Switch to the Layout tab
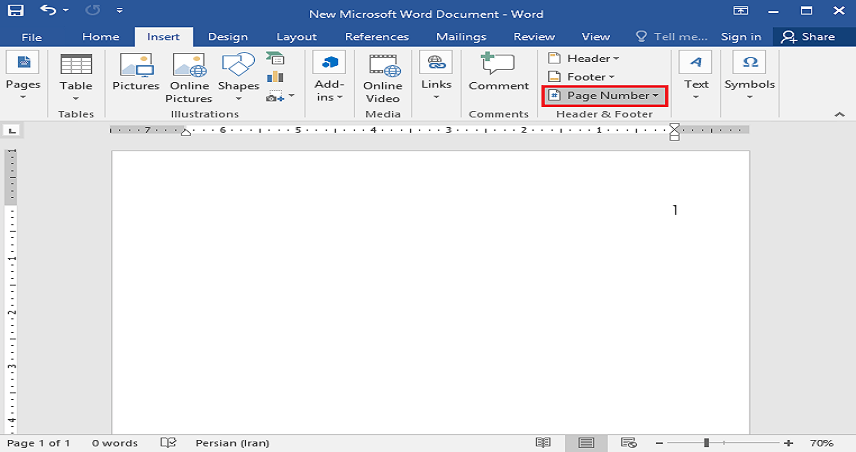 coord(296,37)
